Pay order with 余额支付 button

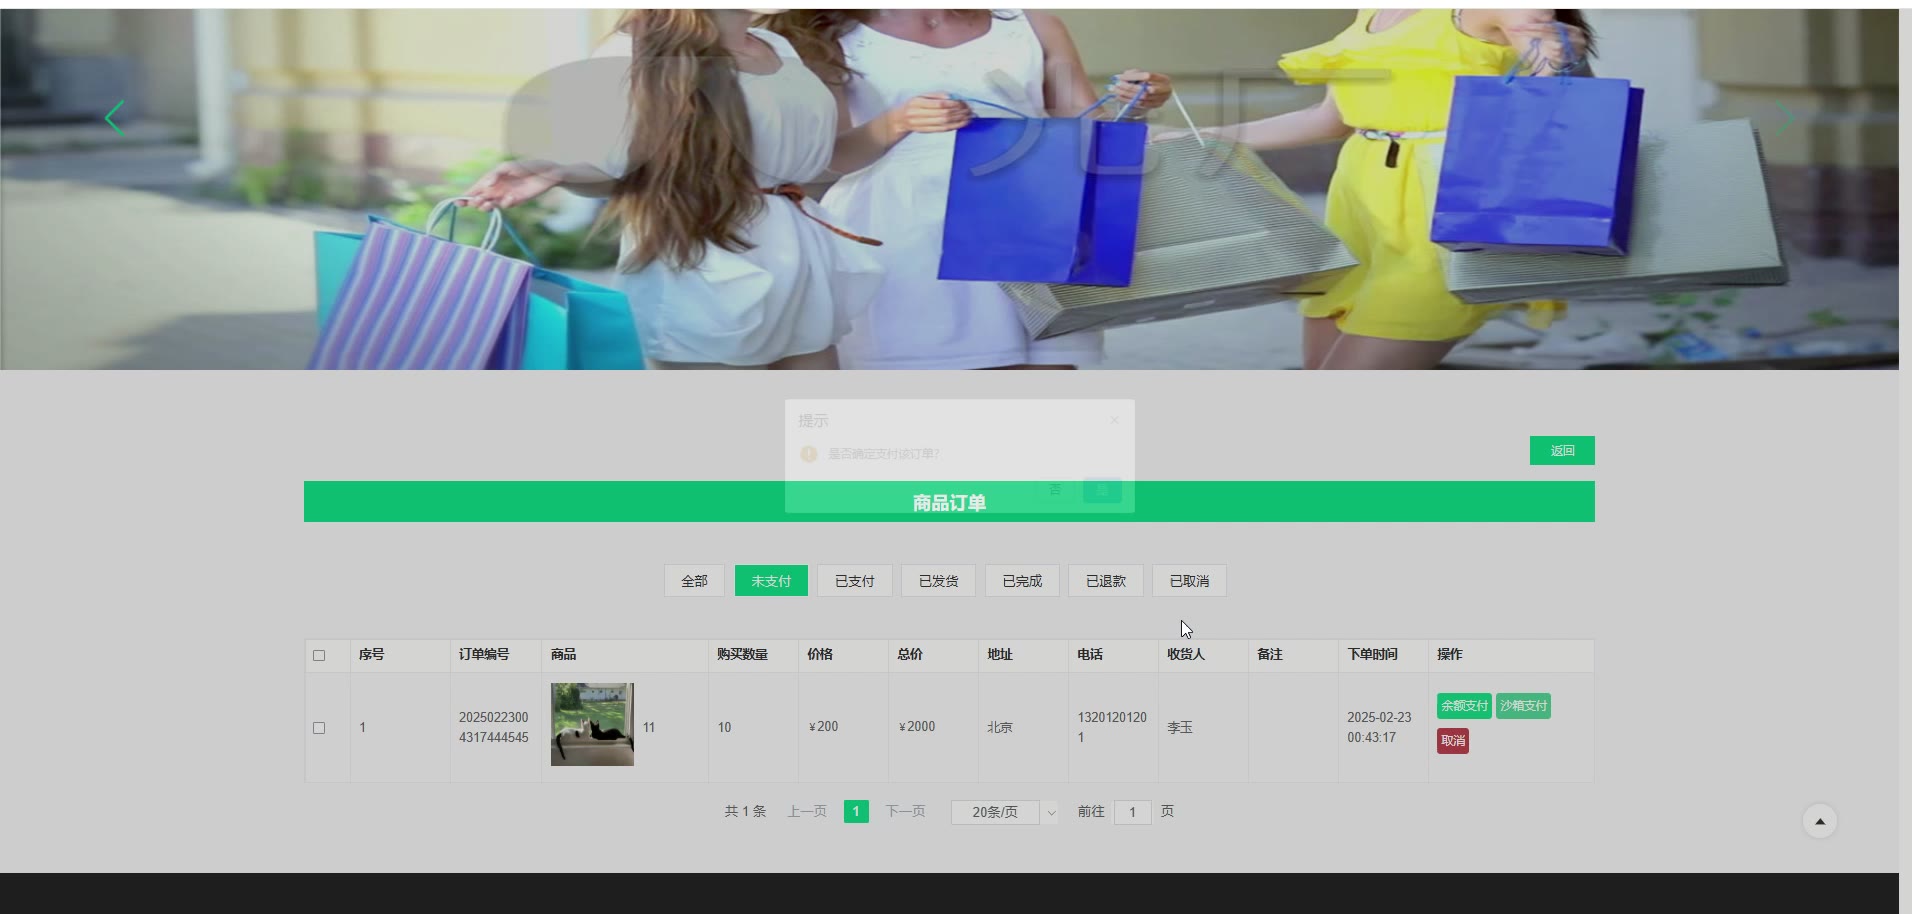coord(1464,706)
